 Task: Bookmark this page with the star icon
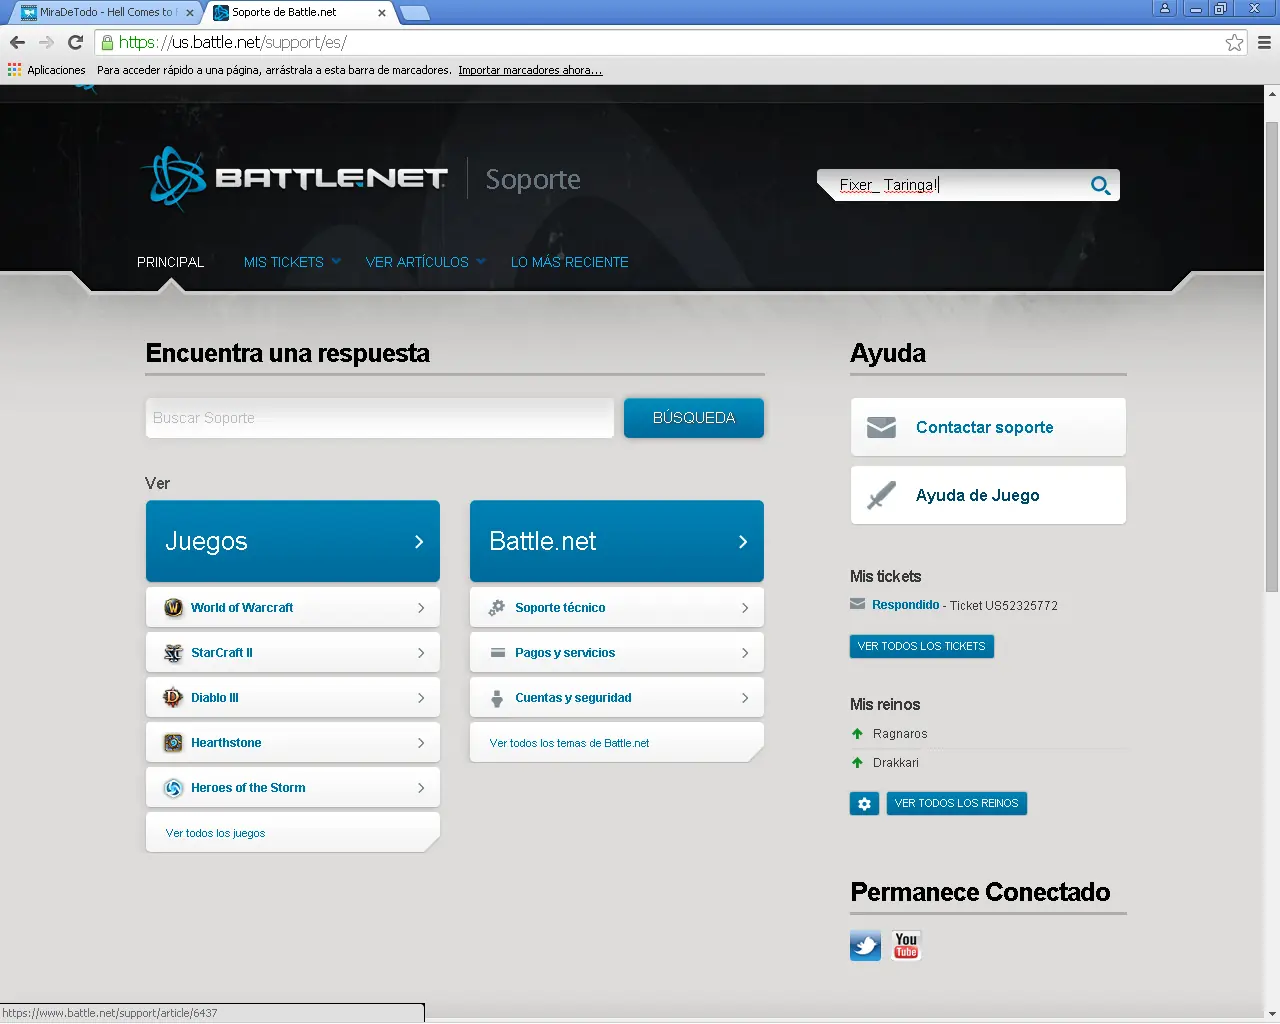[1234, 42]
